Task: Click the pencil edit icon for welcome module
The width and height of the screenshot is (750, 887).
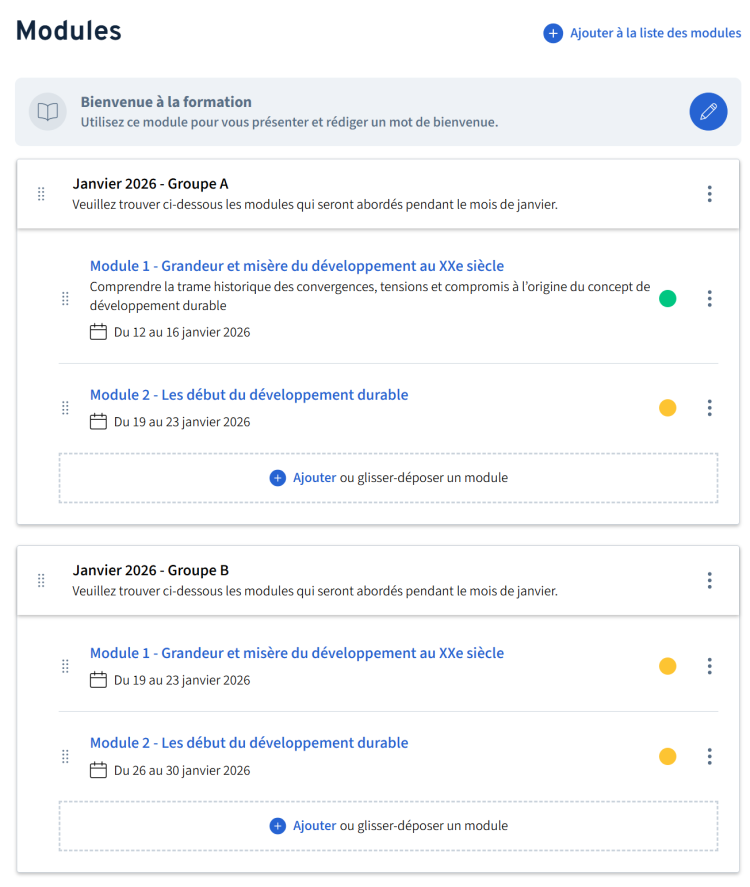Action: click(708, 111)
